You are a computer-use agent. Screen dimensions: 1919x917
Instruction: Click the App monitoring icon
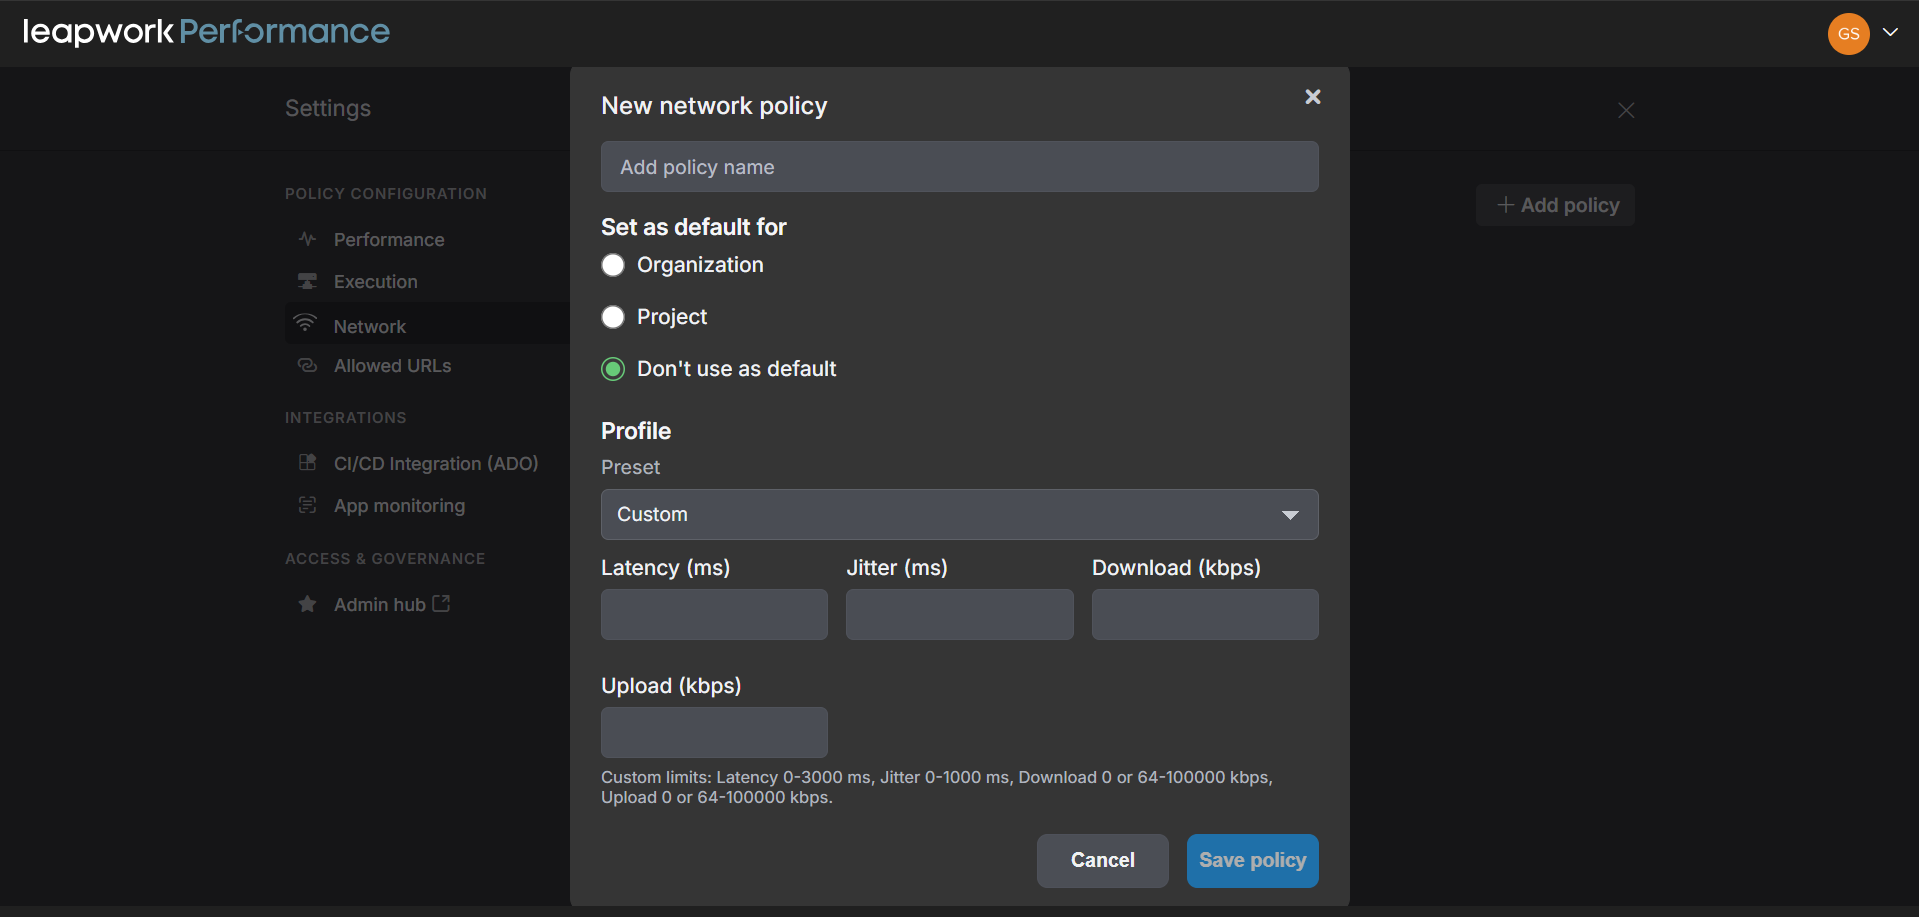click(x=307, y=505)
